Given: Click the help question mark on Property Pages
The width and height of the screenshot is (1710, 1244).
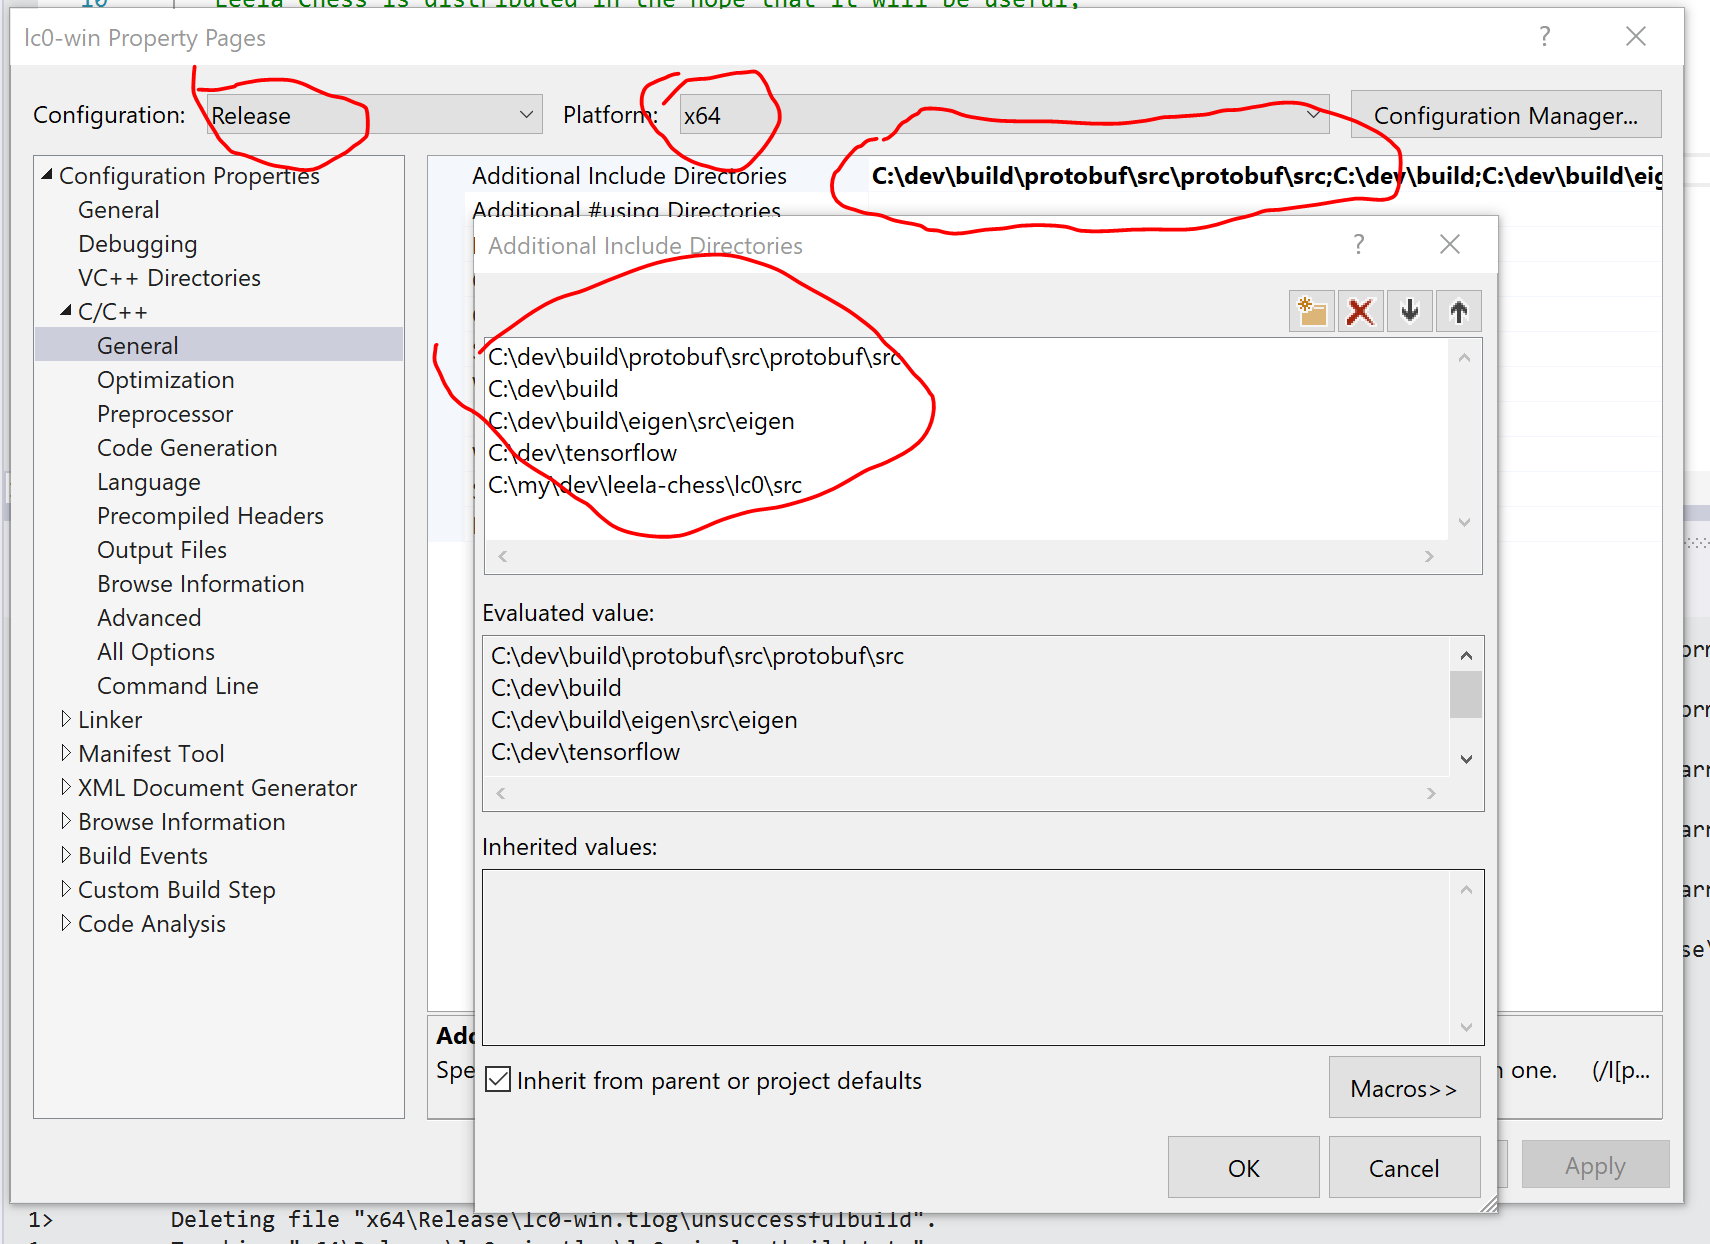Looking at the screenshot, I should 1544,36.
